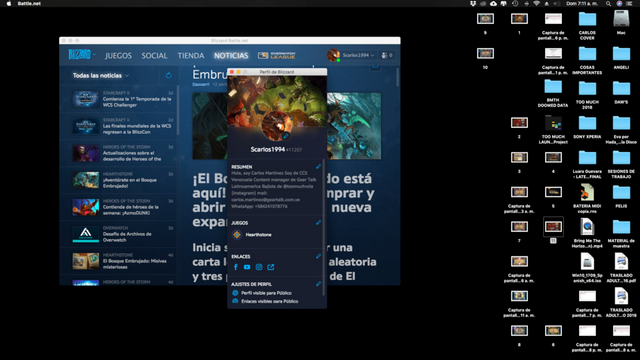Click the Wi-Fi icon in menu bar
Screen dimensions: 640x360
coord(536,3)
